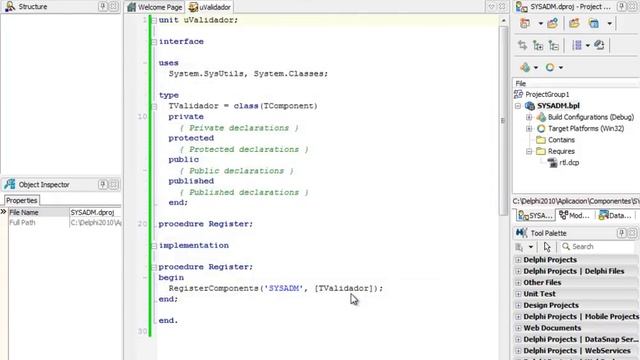
Task: Expand Delphi Projects | Delphi Files category
Action: coord(518,271)
